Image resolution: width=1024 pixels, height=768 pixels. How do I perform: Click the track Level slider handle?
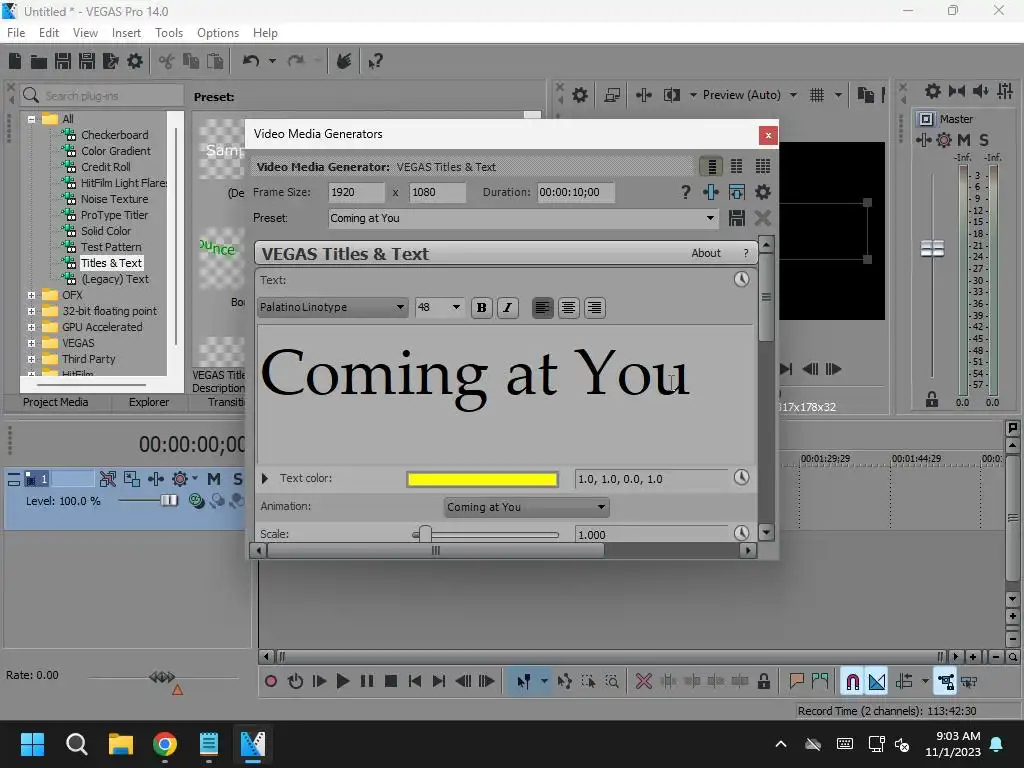(169, 500)
